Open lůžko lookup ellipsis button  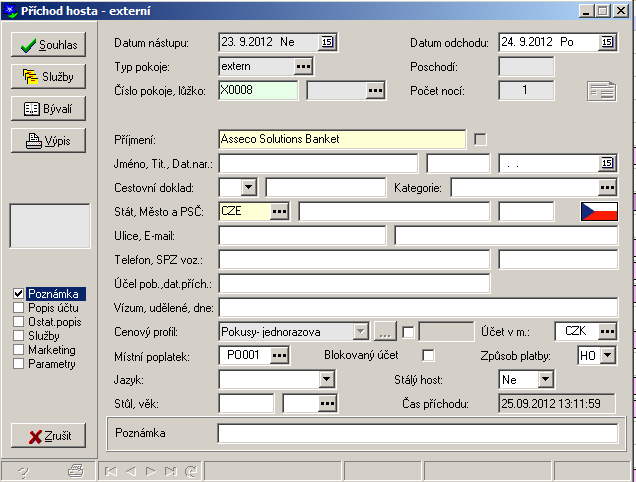(x=375, y=90)
